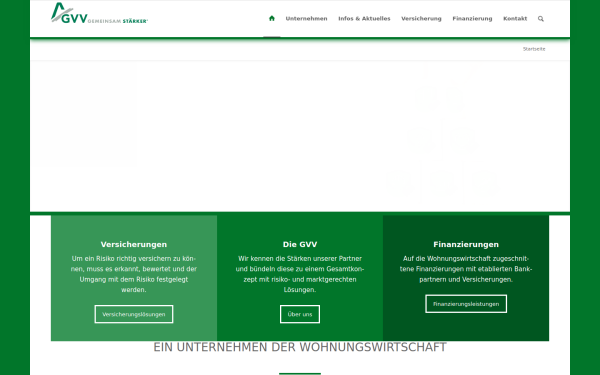Viewport: 600px width, 375px height.
Task: Click the text 'Auf die Wohnungswirtschaft zugeschnittene'
Action: point(466,269)
